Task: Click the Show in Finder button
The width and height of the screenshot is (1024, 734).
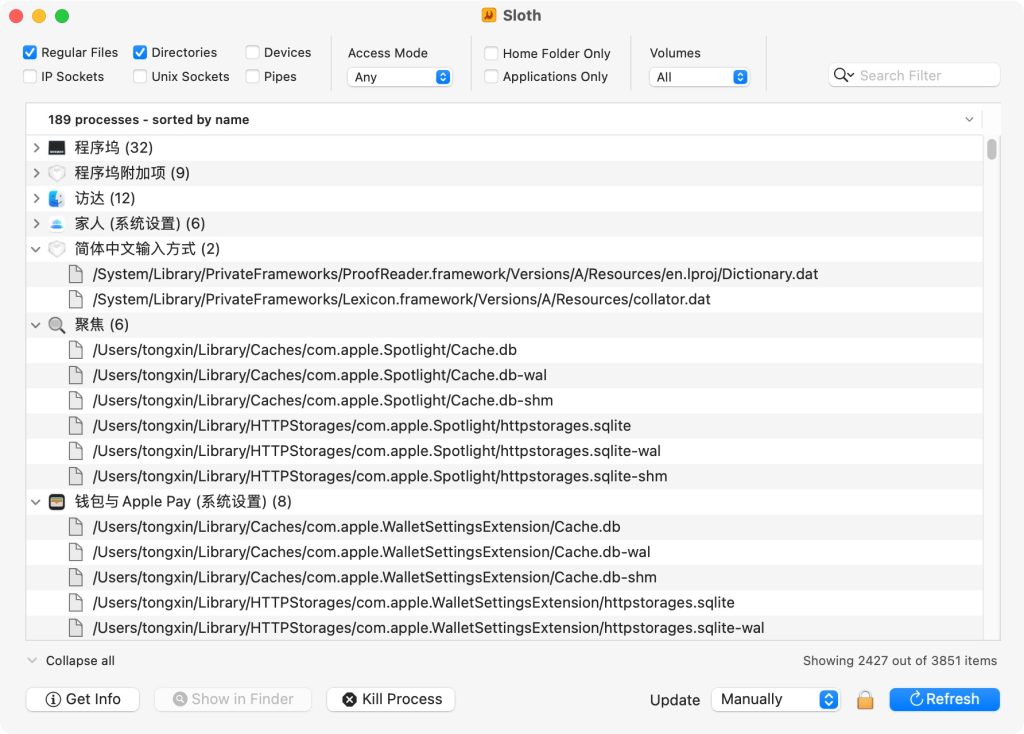Action: click(x=233, y=699)
